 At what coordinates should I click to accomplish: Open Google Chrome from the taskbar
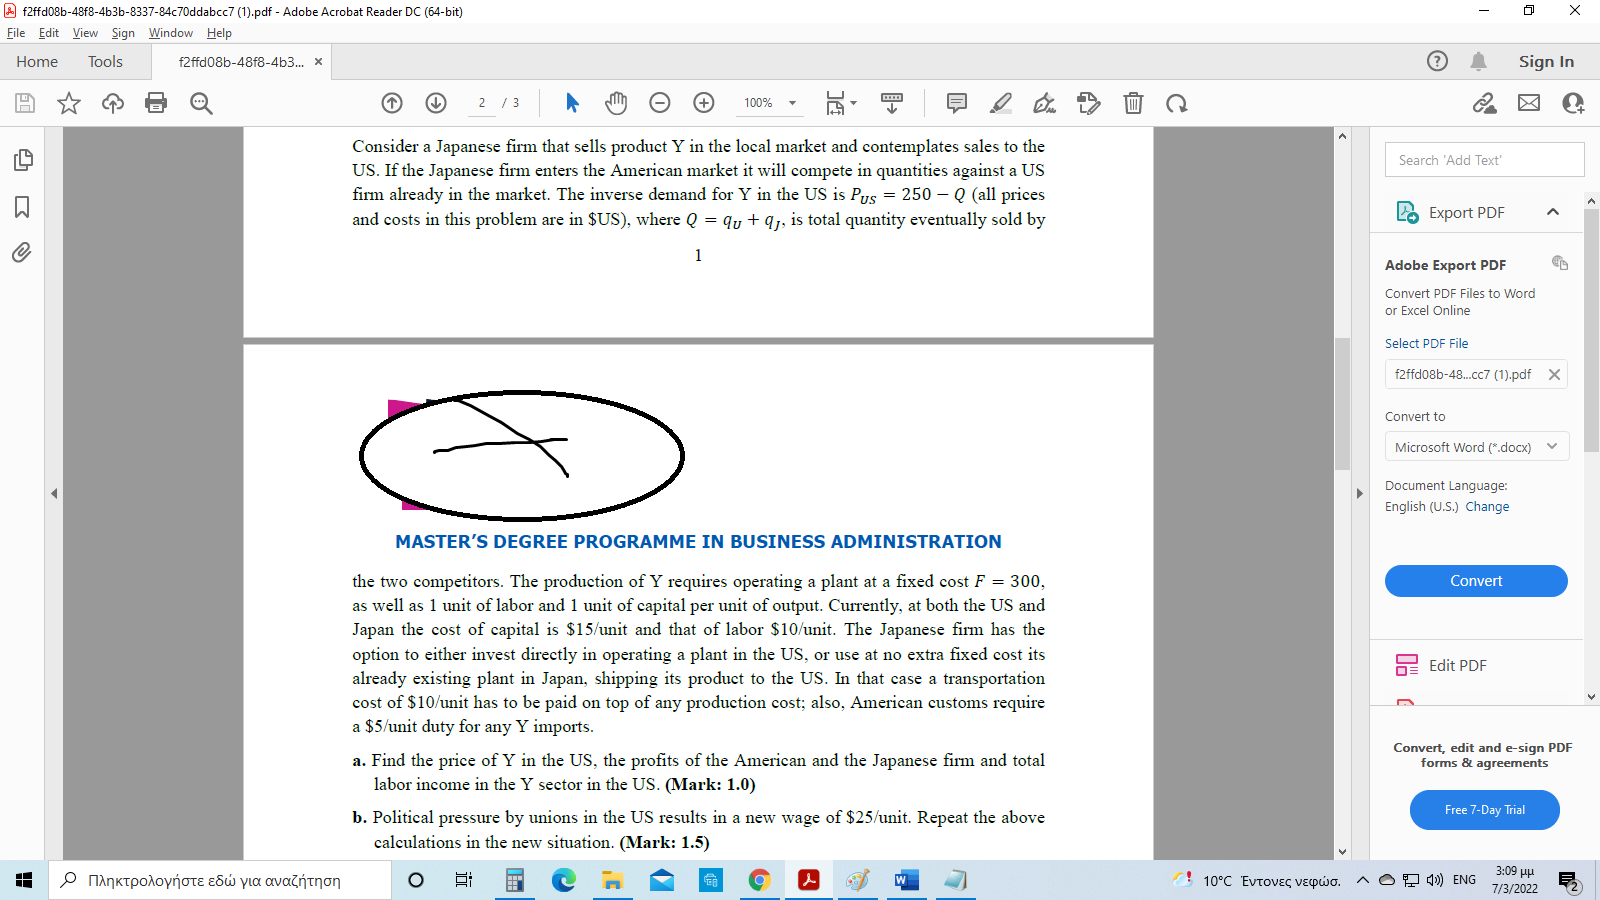[760, 880]
